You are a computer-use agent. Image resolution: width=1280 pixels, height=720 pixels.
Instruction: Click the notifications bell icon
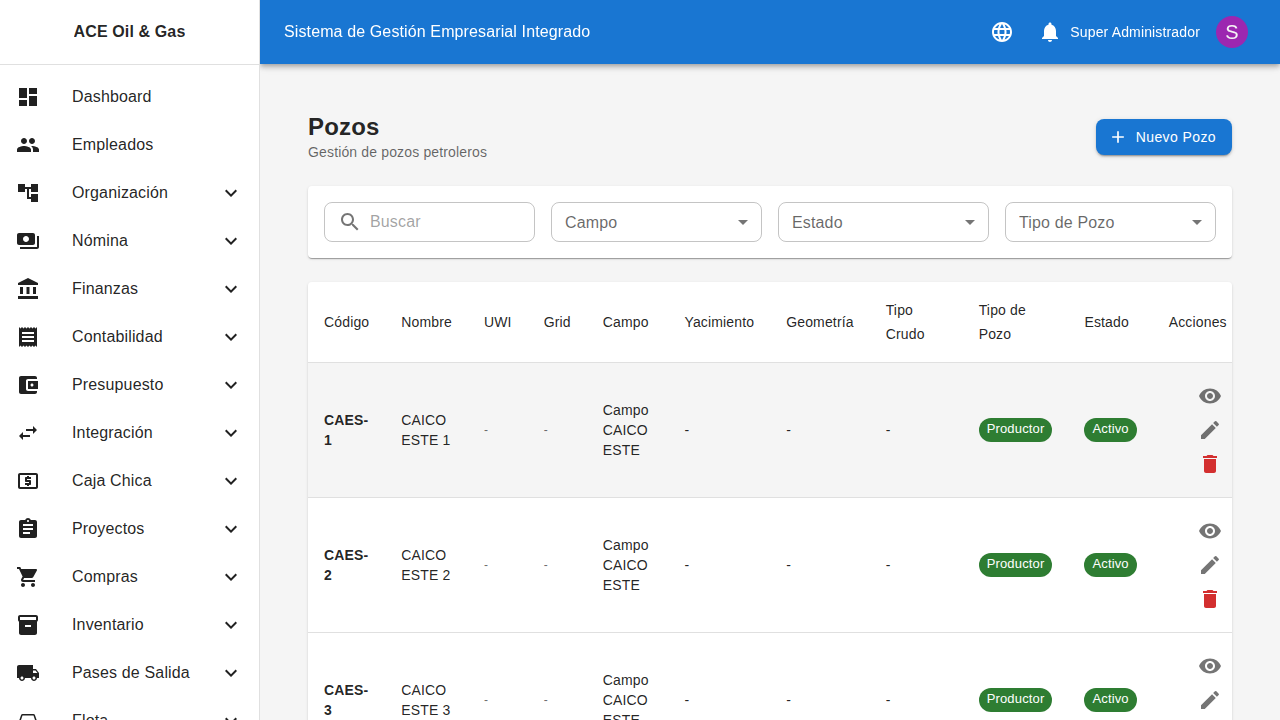click(1049, 32)
